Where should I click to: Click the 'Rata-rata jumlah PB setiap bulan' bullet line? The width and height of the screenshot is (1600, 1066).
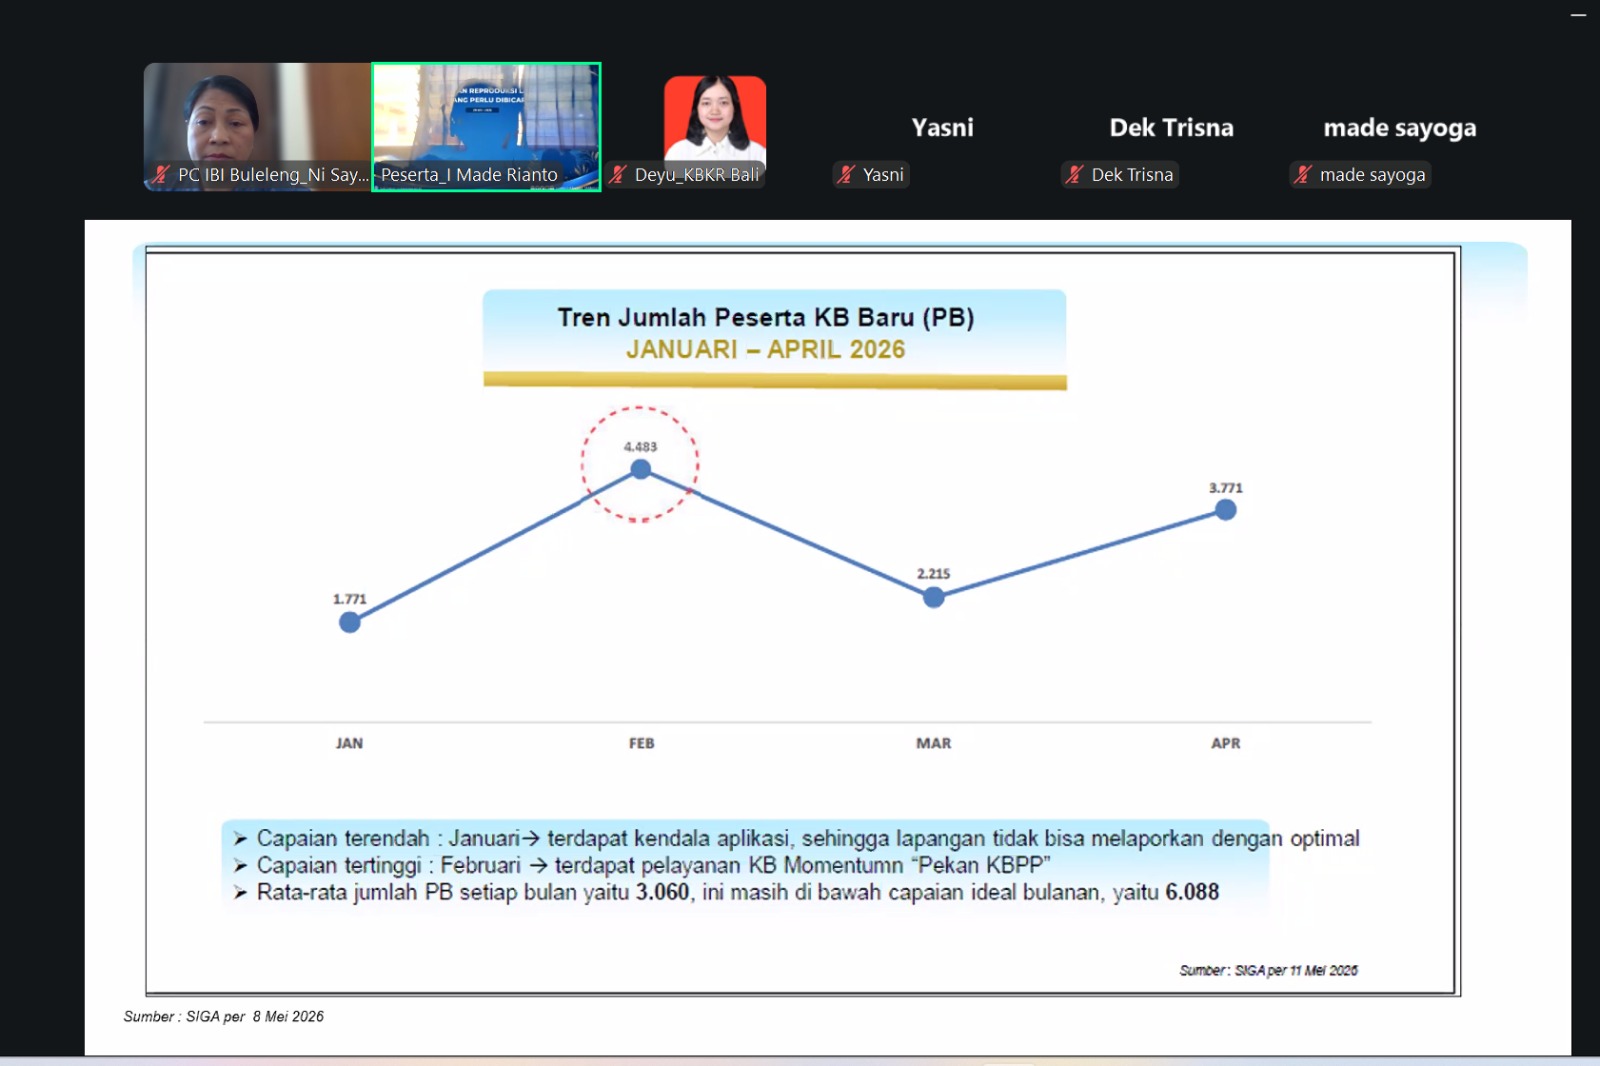click(x=726, y=892)
